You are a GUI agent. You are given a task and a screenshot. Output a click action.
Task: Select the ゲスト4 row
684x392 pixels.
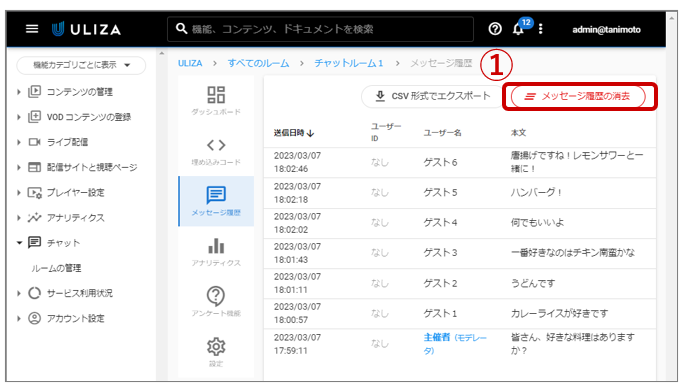[x=460, y=223]
